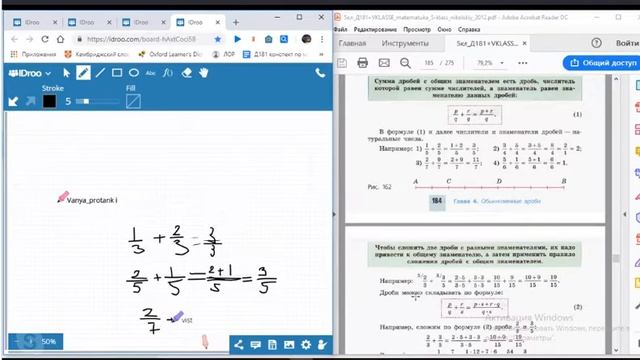The image size is (640, 360).
Task: Click the participants icon in bottom bar
Action: [322, 345]
